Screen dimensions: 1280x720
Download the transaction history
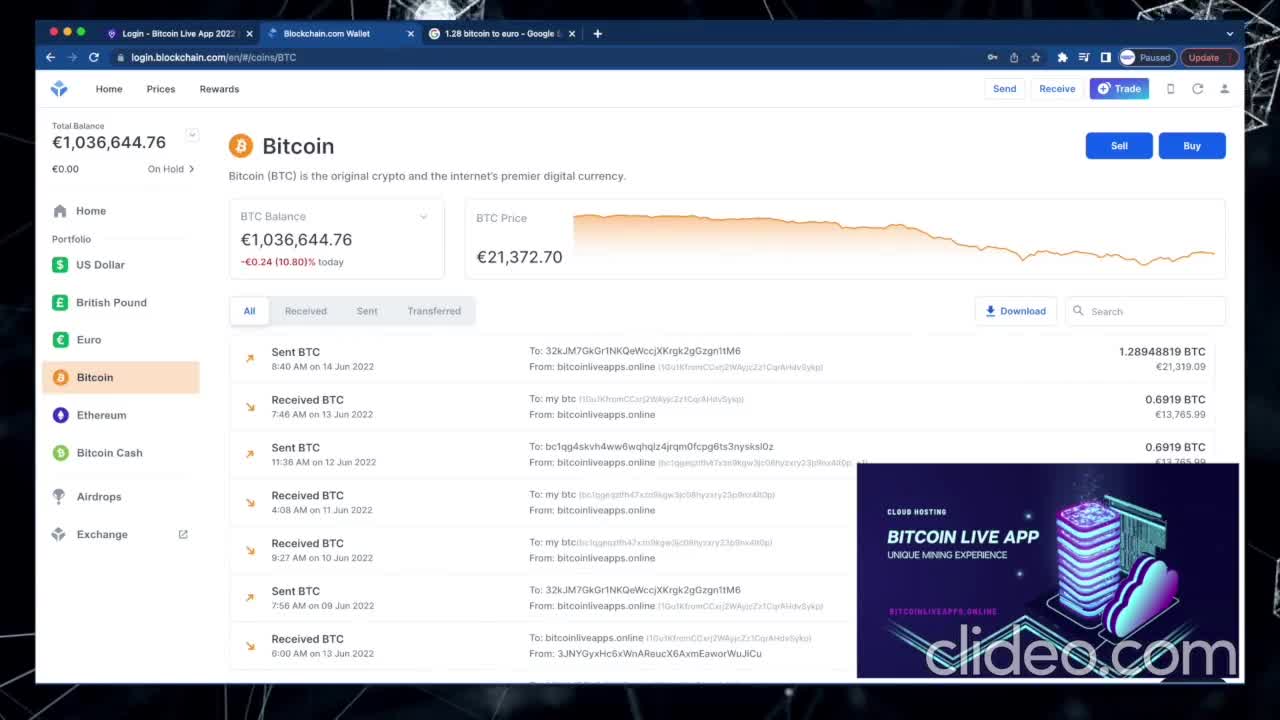[1016, 311]
